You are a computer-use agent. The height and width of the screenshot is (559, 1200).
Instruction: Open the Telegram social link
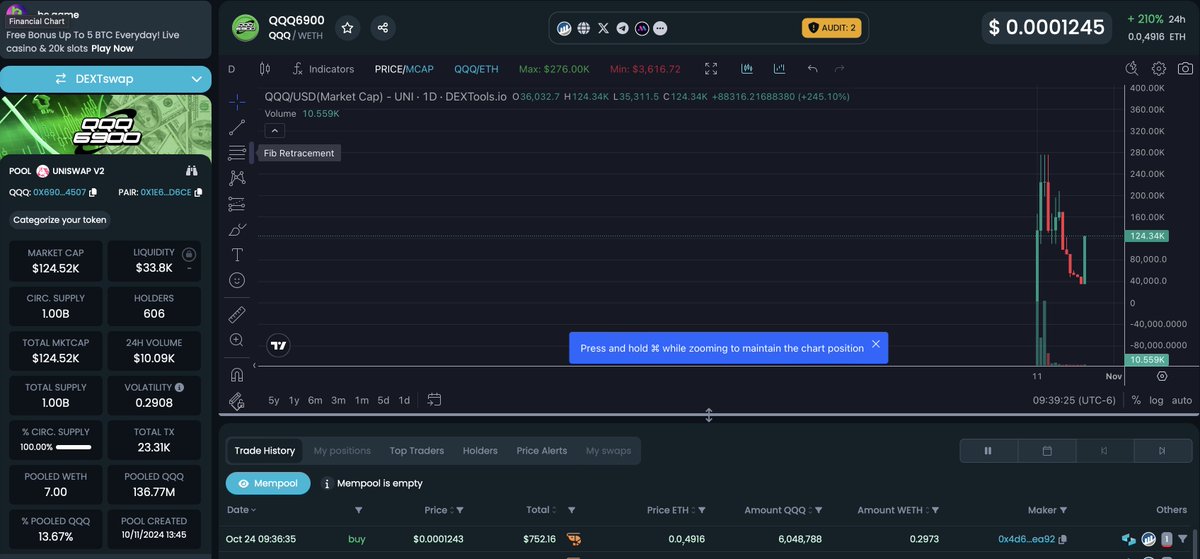pyautogui.click(x=623, y=28)
